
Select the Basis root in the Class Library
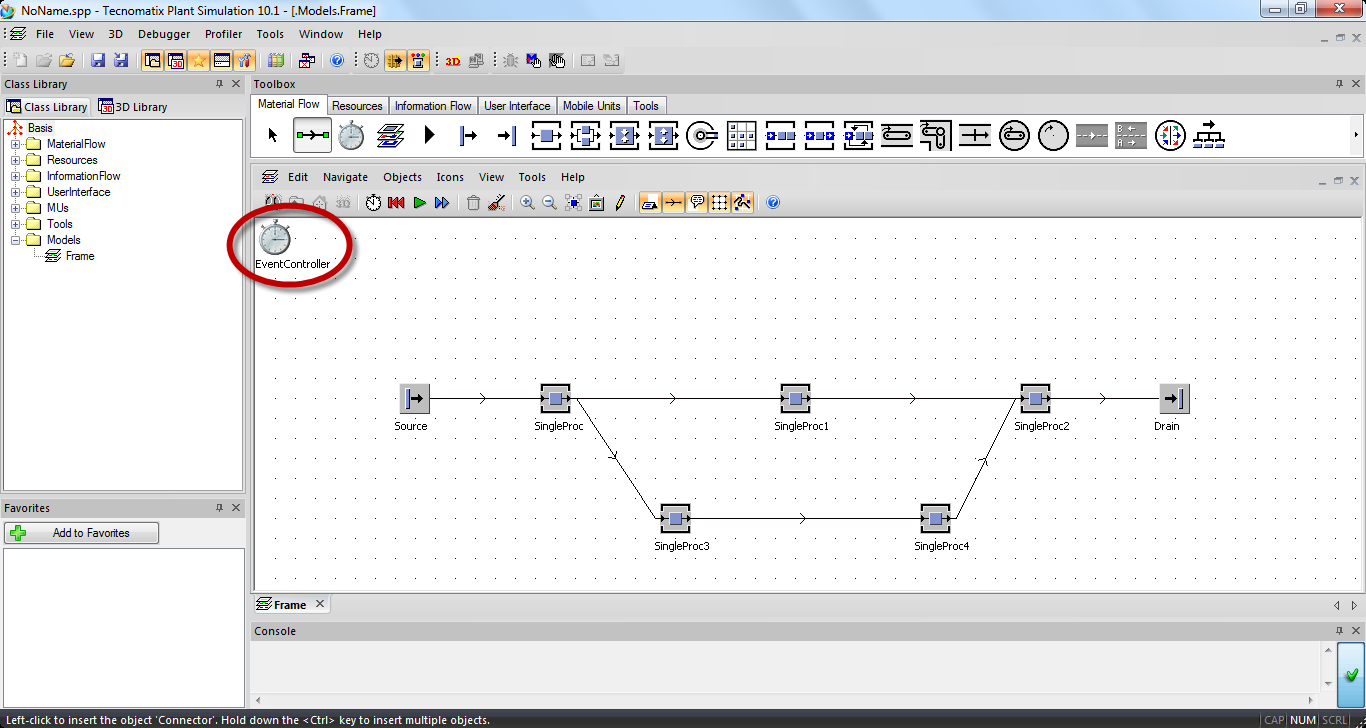click(40, 128)
